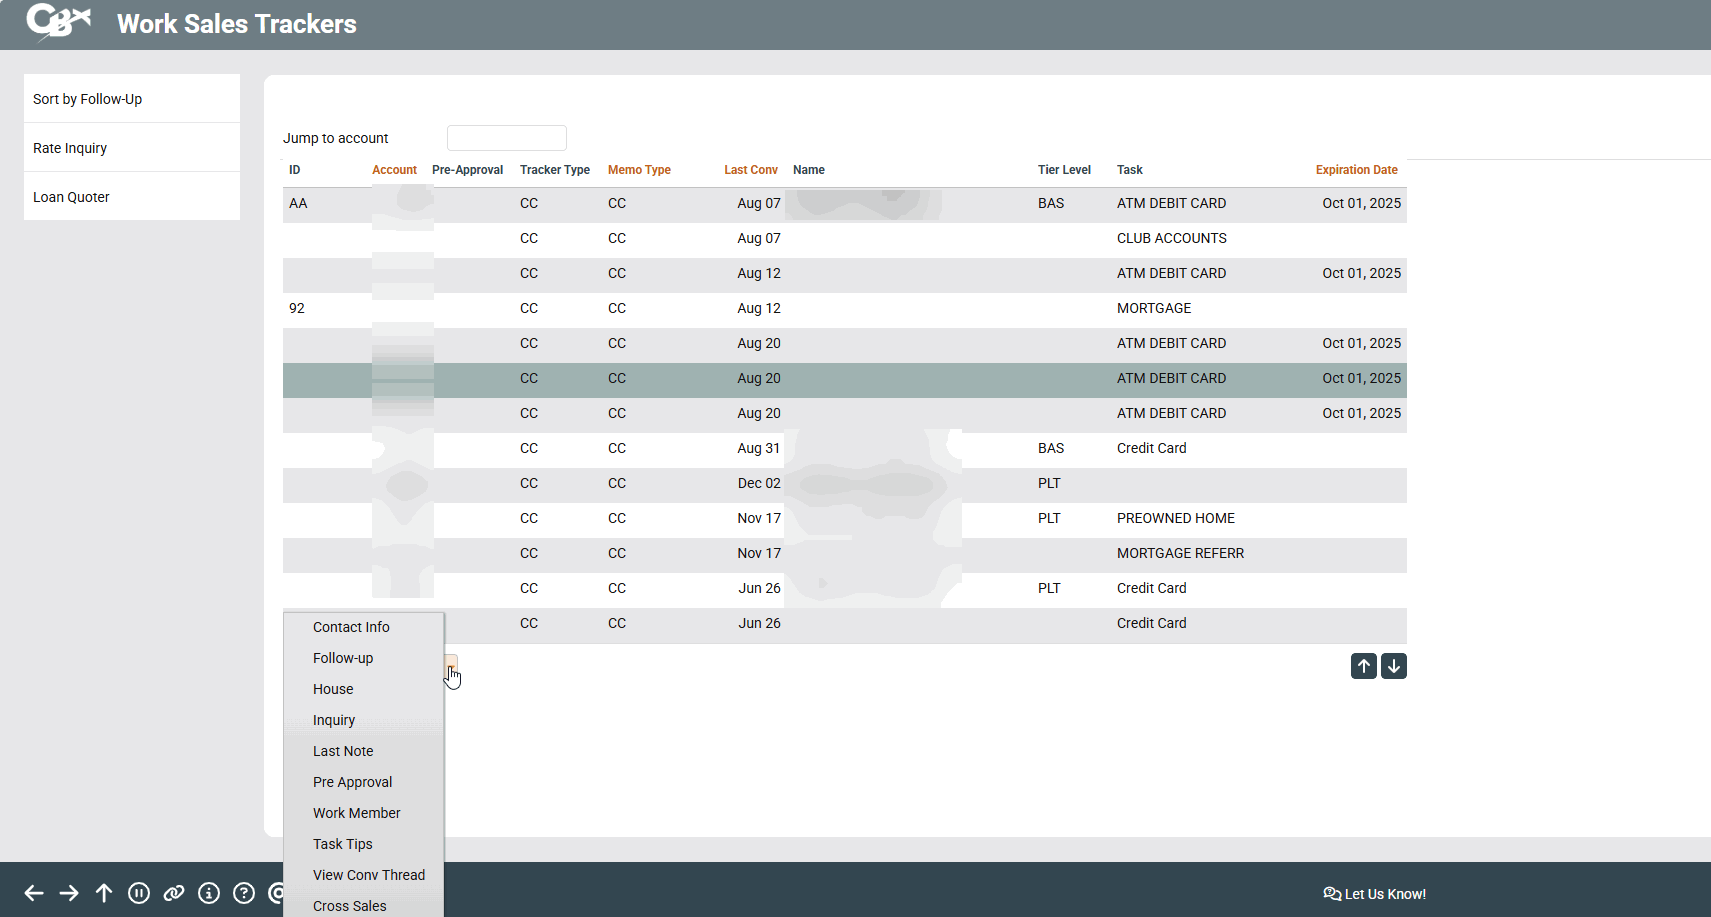
Task: Pick Pre Approval from the menu
Action: click(352, 782)
